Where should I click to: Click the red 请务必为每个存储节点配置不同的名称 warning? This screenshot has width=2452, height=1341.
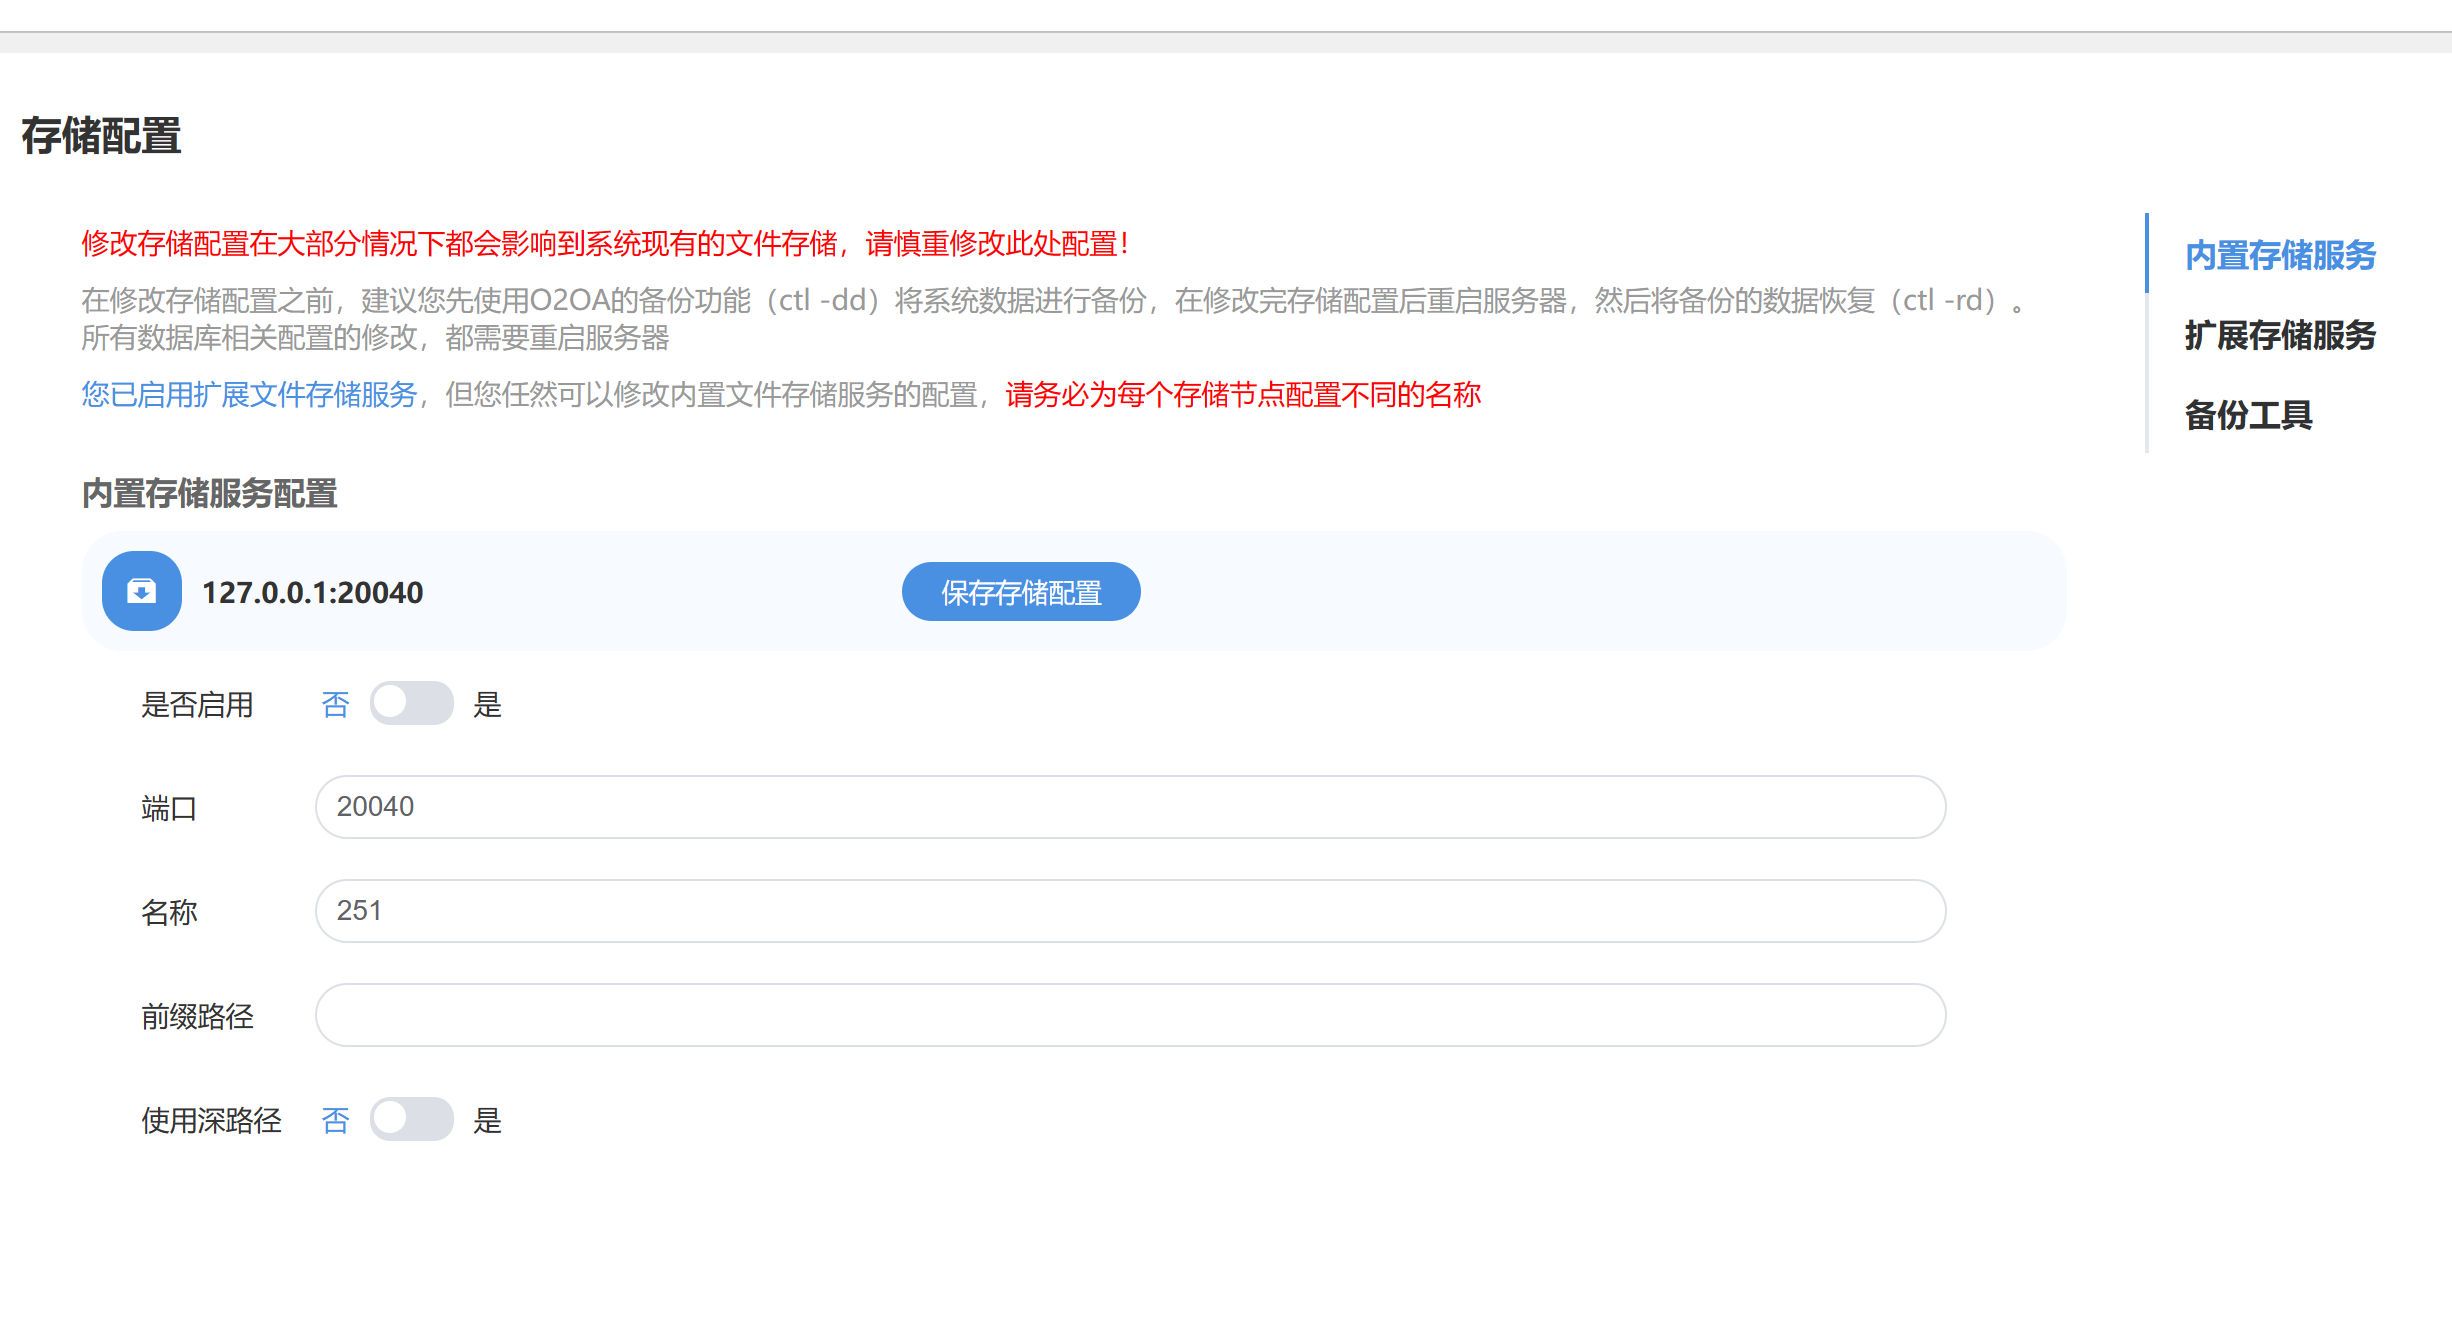point(1242,395)
